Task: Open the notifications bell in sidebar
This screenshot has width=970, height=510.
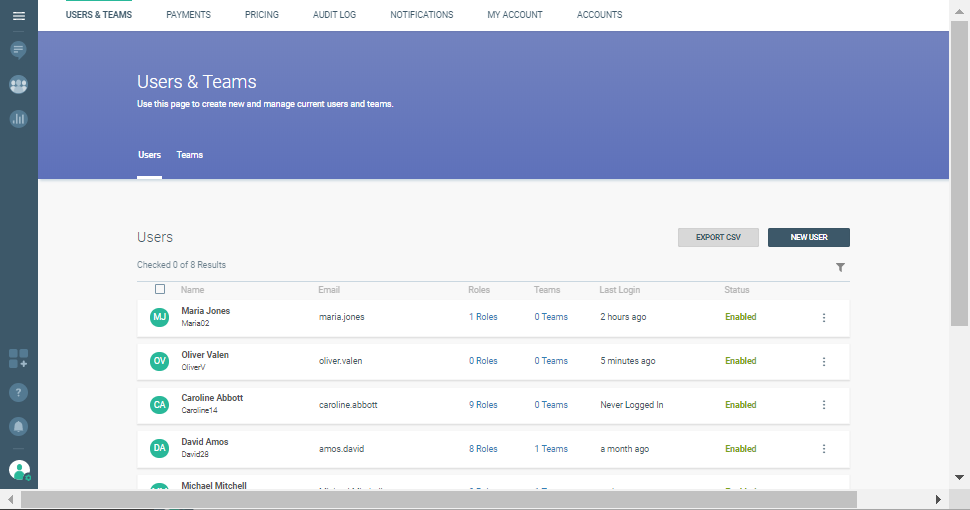Action: click(18, 426)
